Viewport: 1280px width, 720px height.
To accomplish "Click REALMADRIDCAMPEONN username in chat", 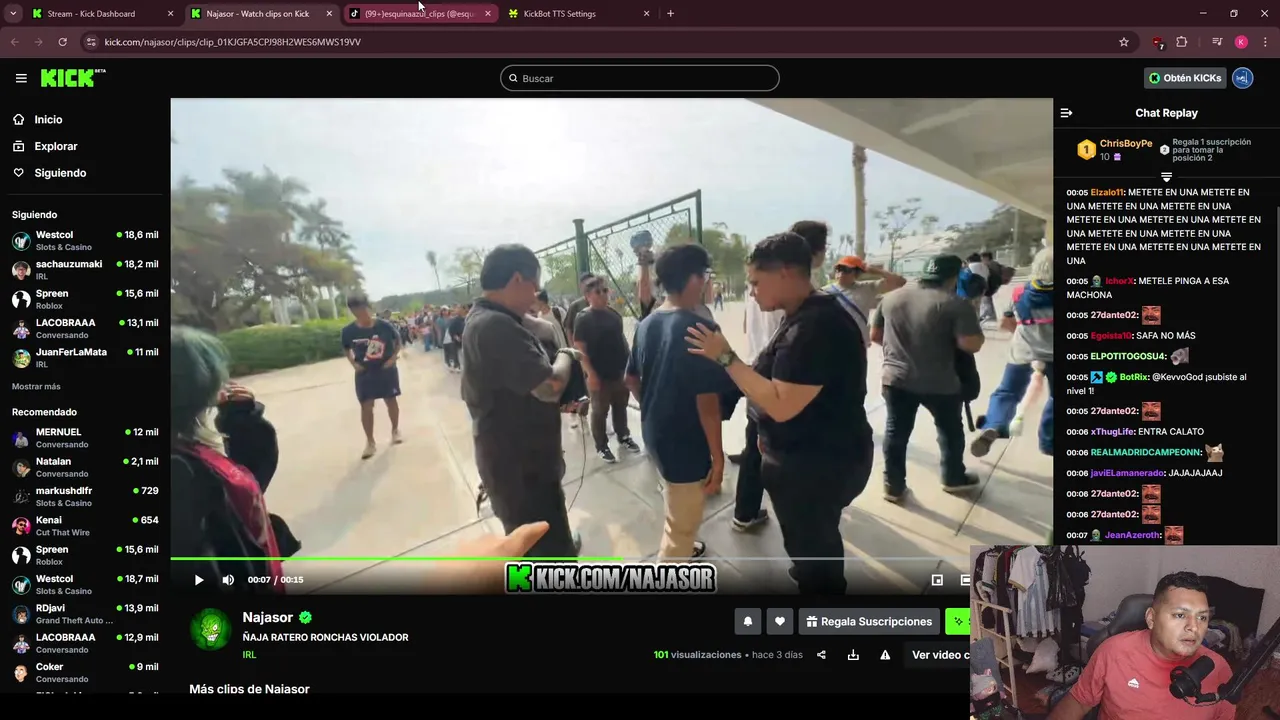I will click(x=1145, y=452).
